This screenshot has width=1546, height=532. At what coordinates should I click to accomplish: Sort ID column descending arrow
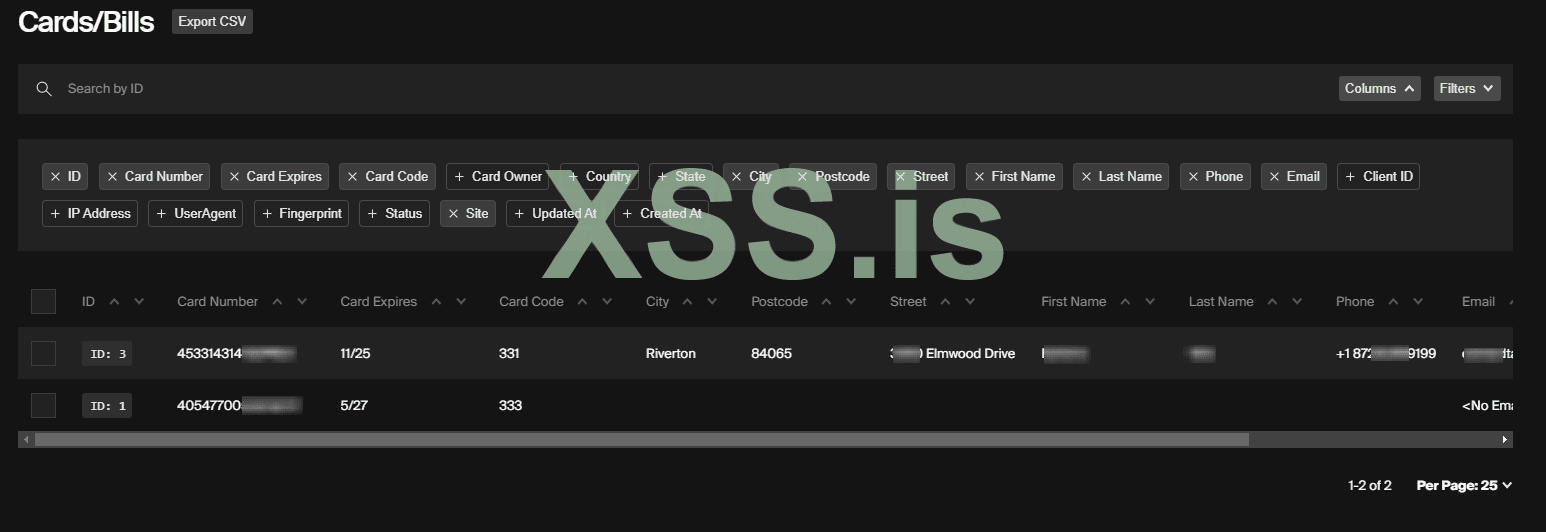[x=139, y=301]
